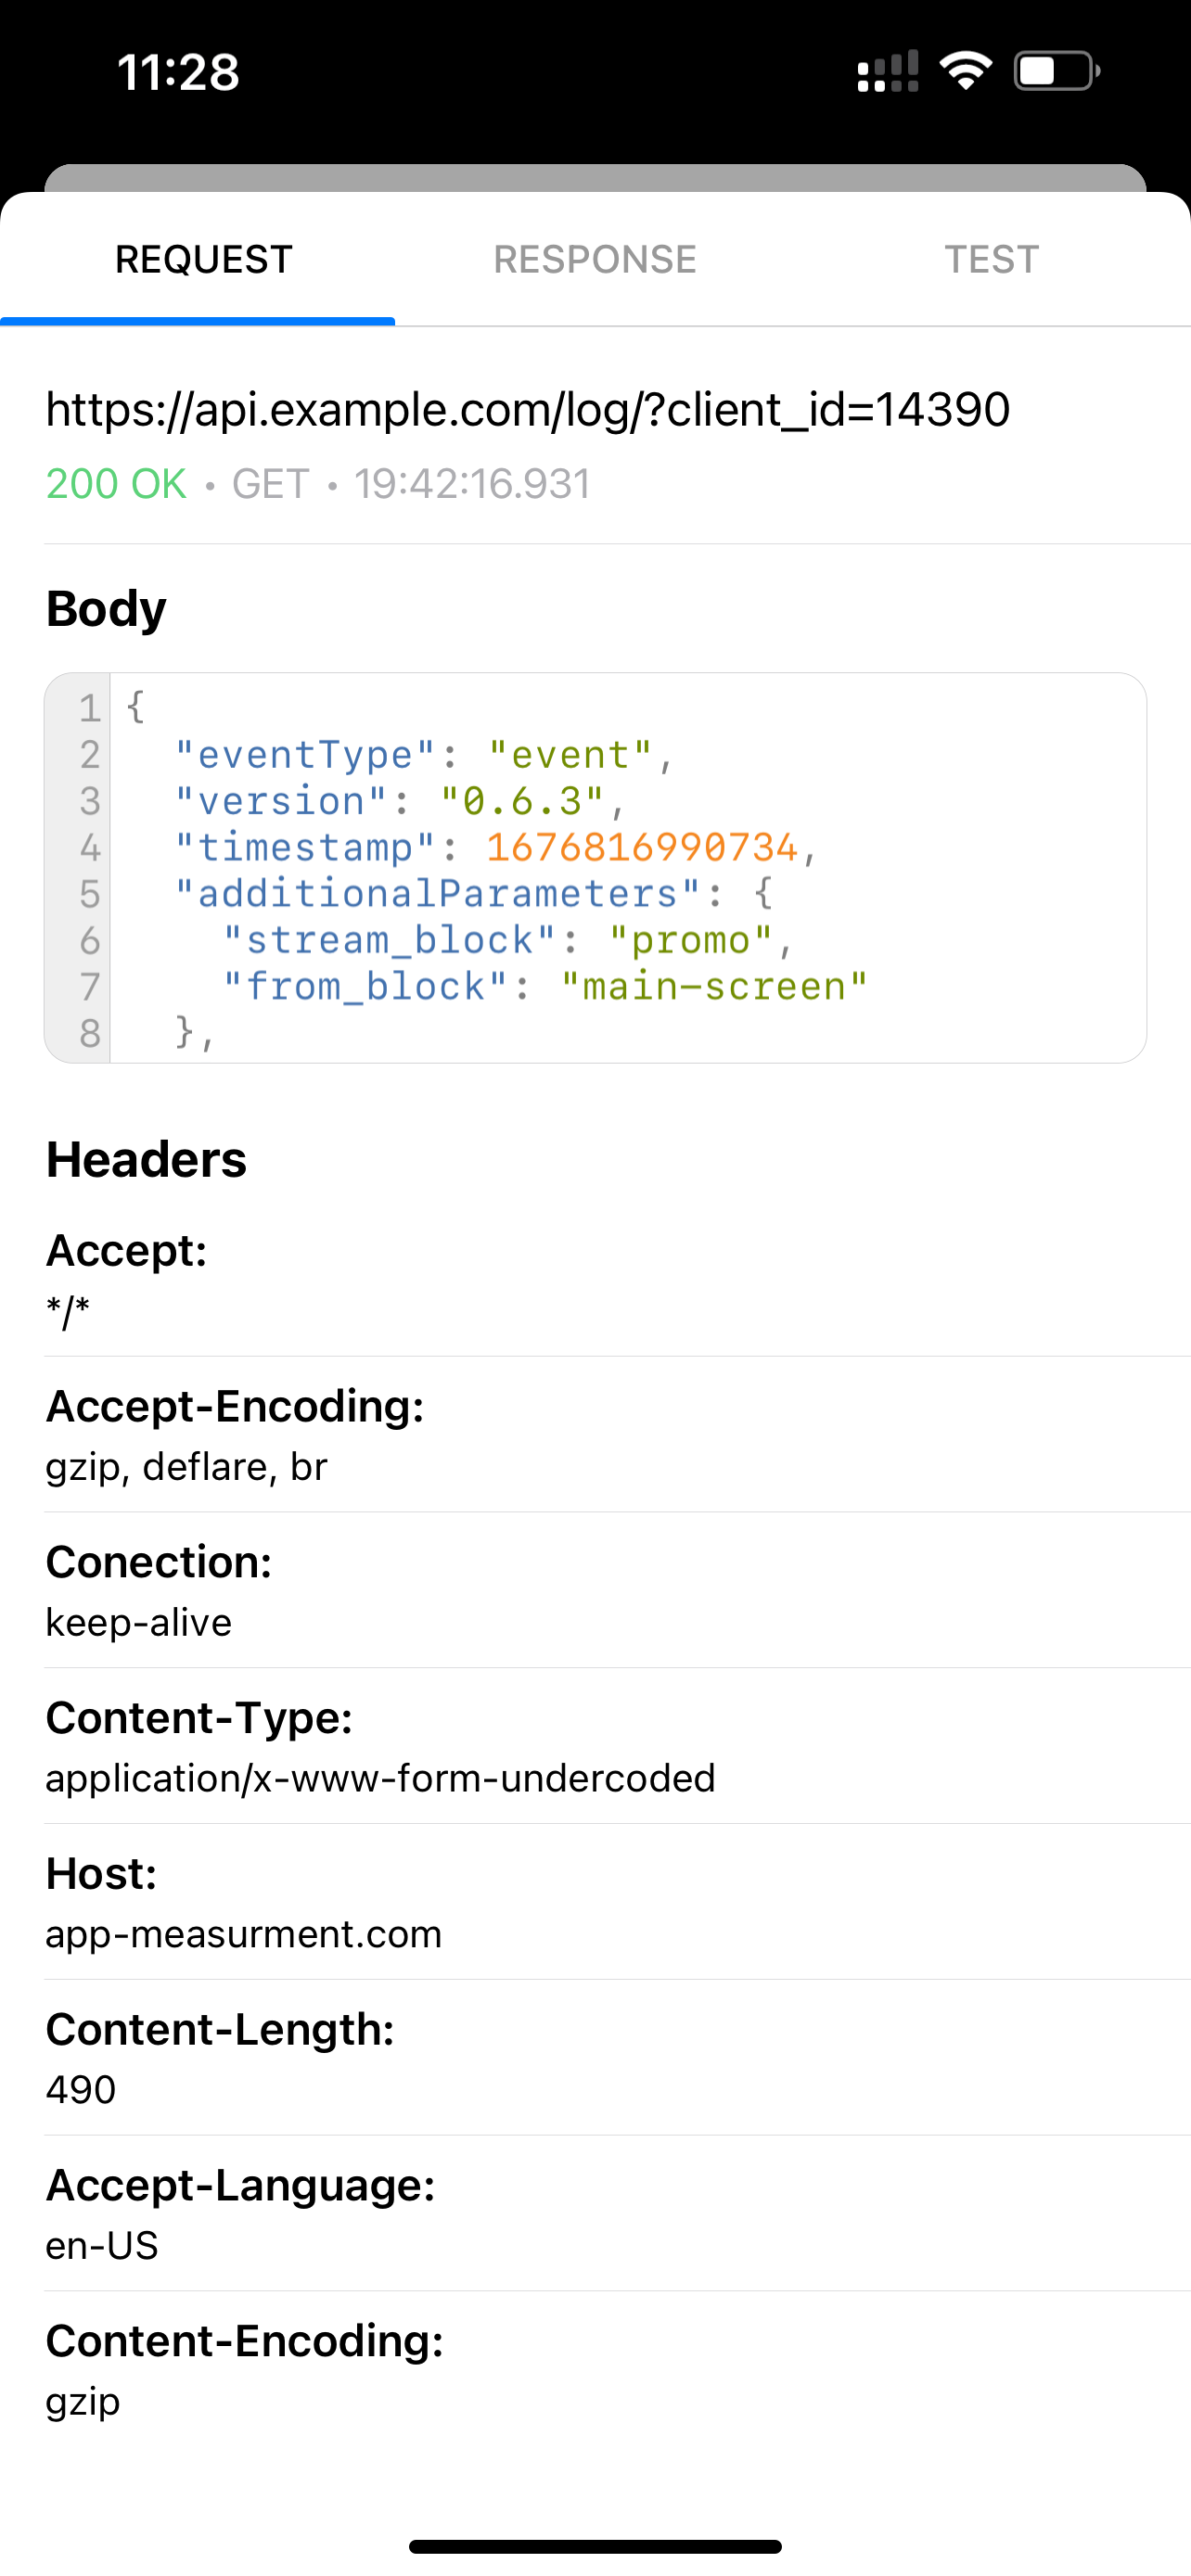Tap the Accept-Encoding header row

(595, 1434)
